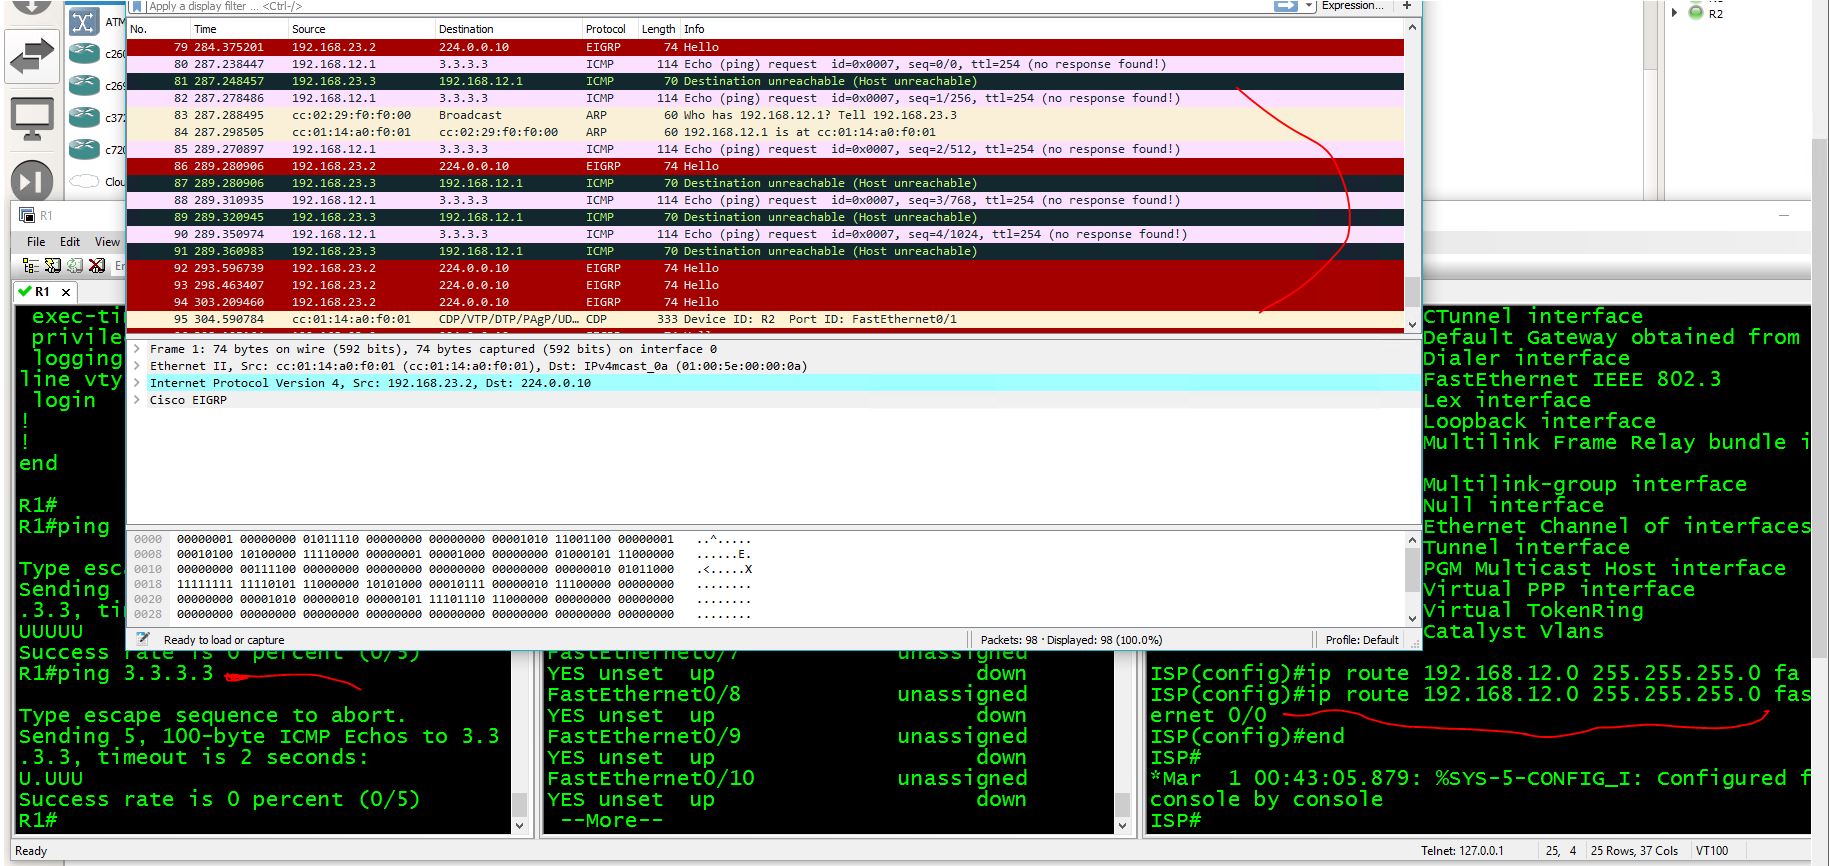The image size is (1829, 866).
Task: Select the c3725 router icon
Action: [84, 117]
